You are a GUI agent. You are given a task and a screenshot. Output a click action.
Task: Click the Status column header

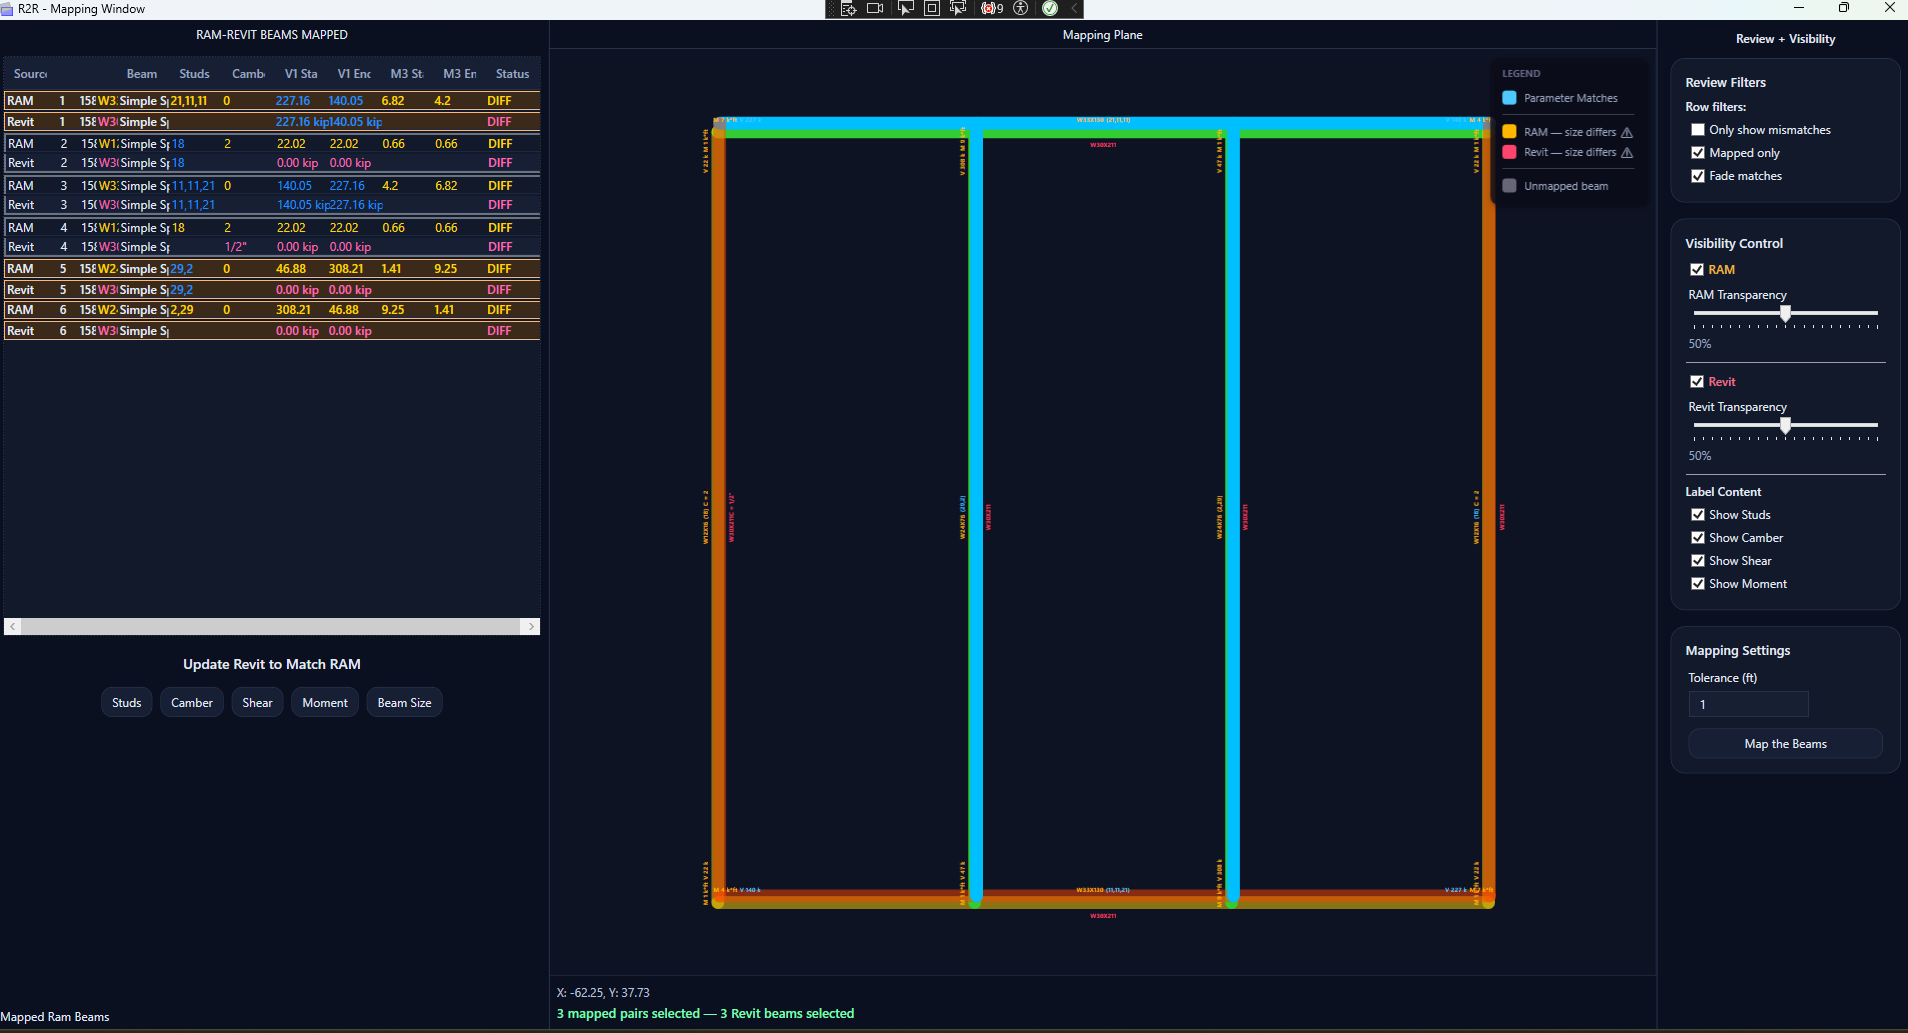pyautogui.click(x=512, y=74)
